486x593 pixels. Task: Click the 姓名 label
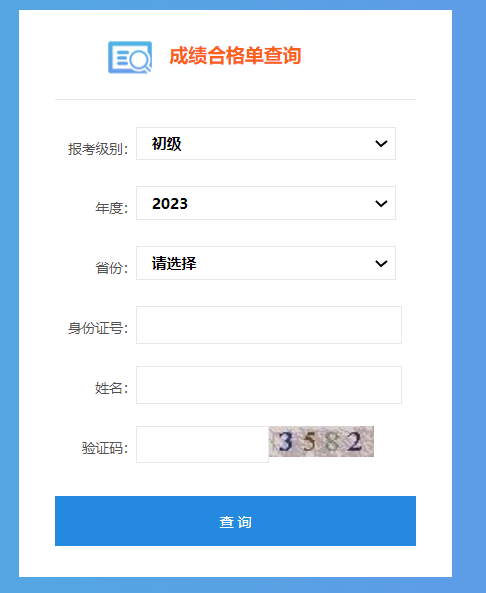112,388
